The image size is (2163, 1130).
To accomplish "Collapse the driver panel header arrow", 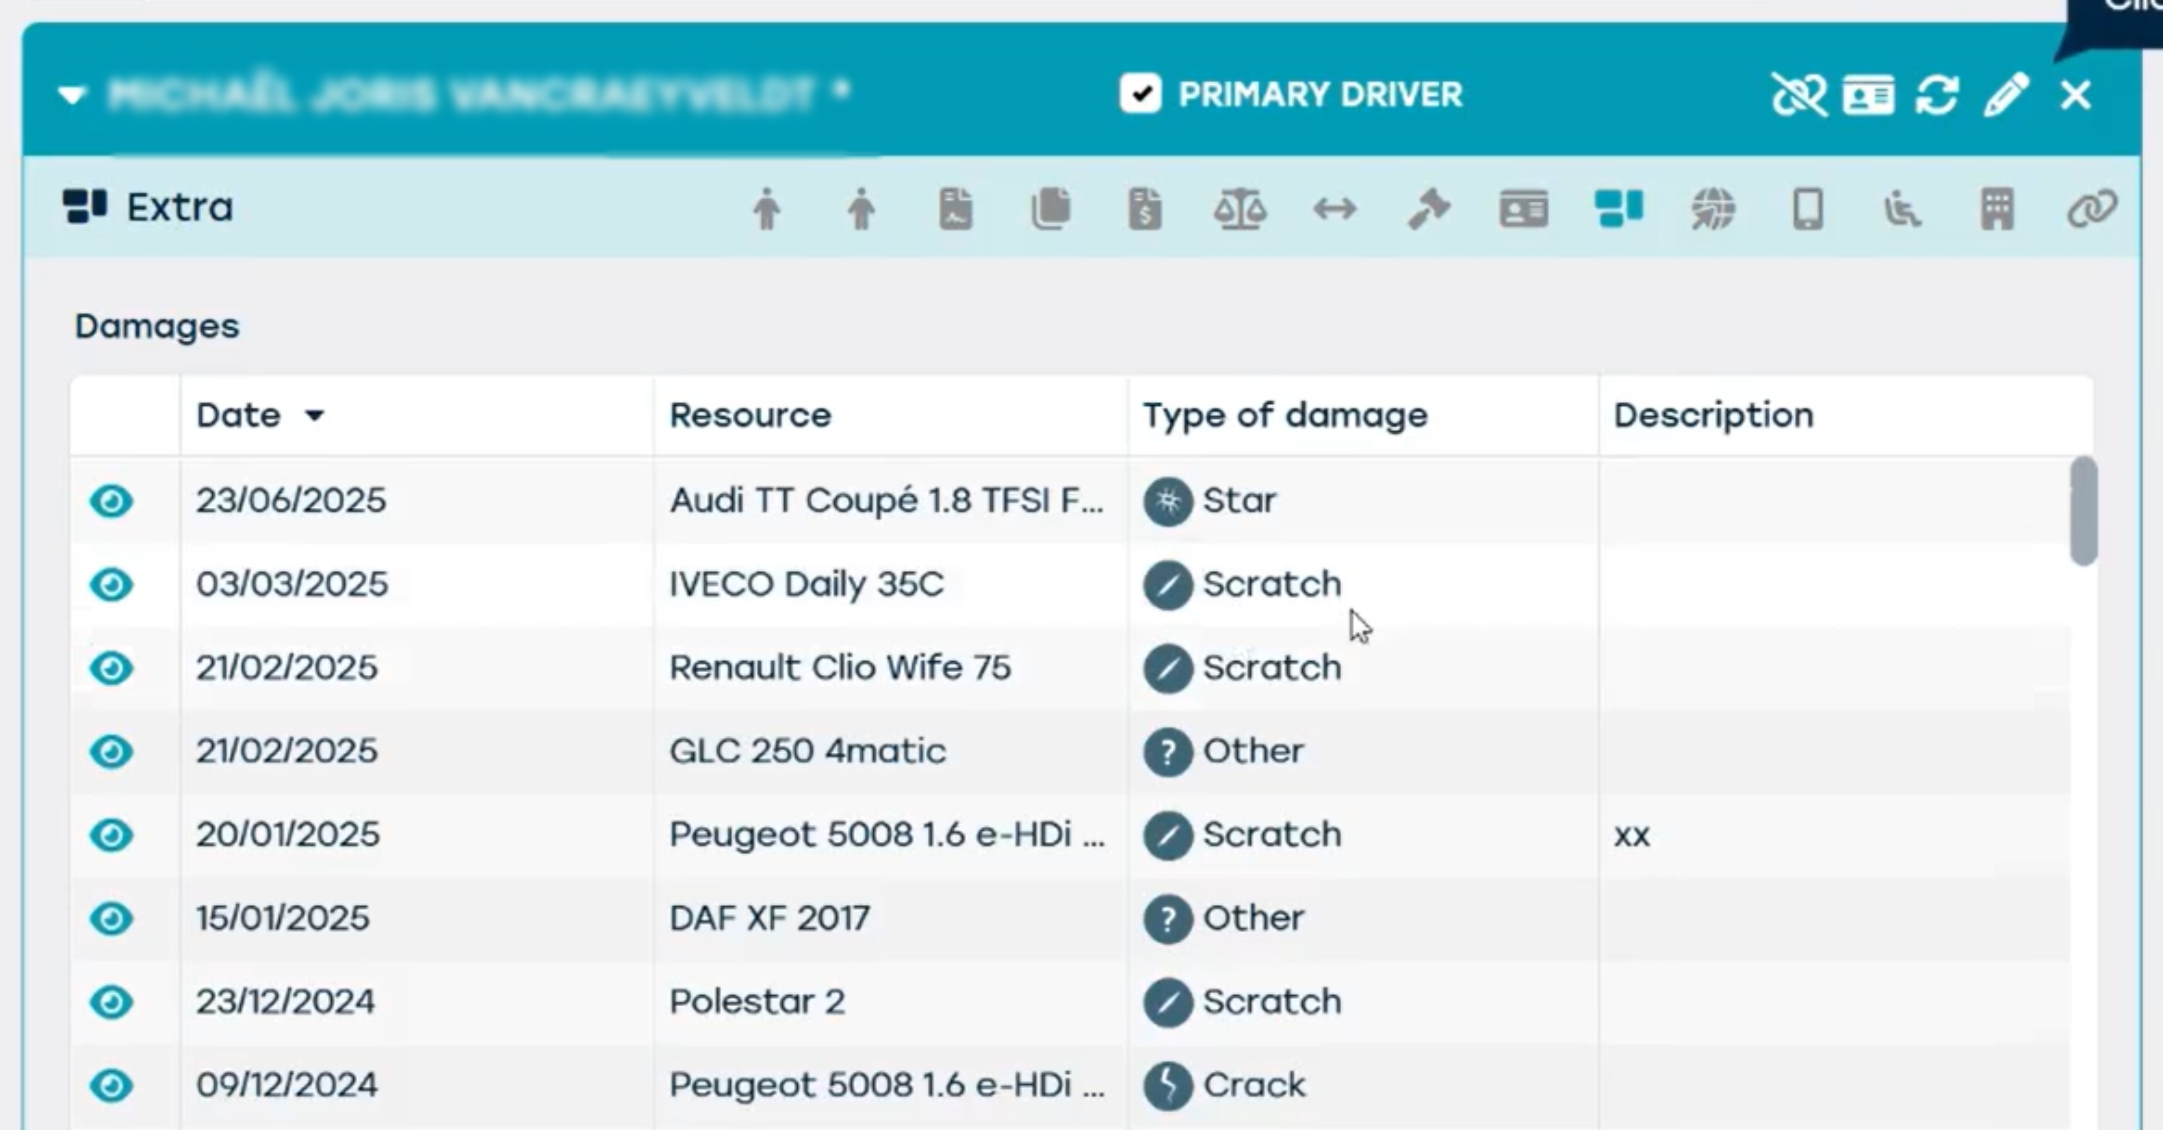I will (72, 95).
